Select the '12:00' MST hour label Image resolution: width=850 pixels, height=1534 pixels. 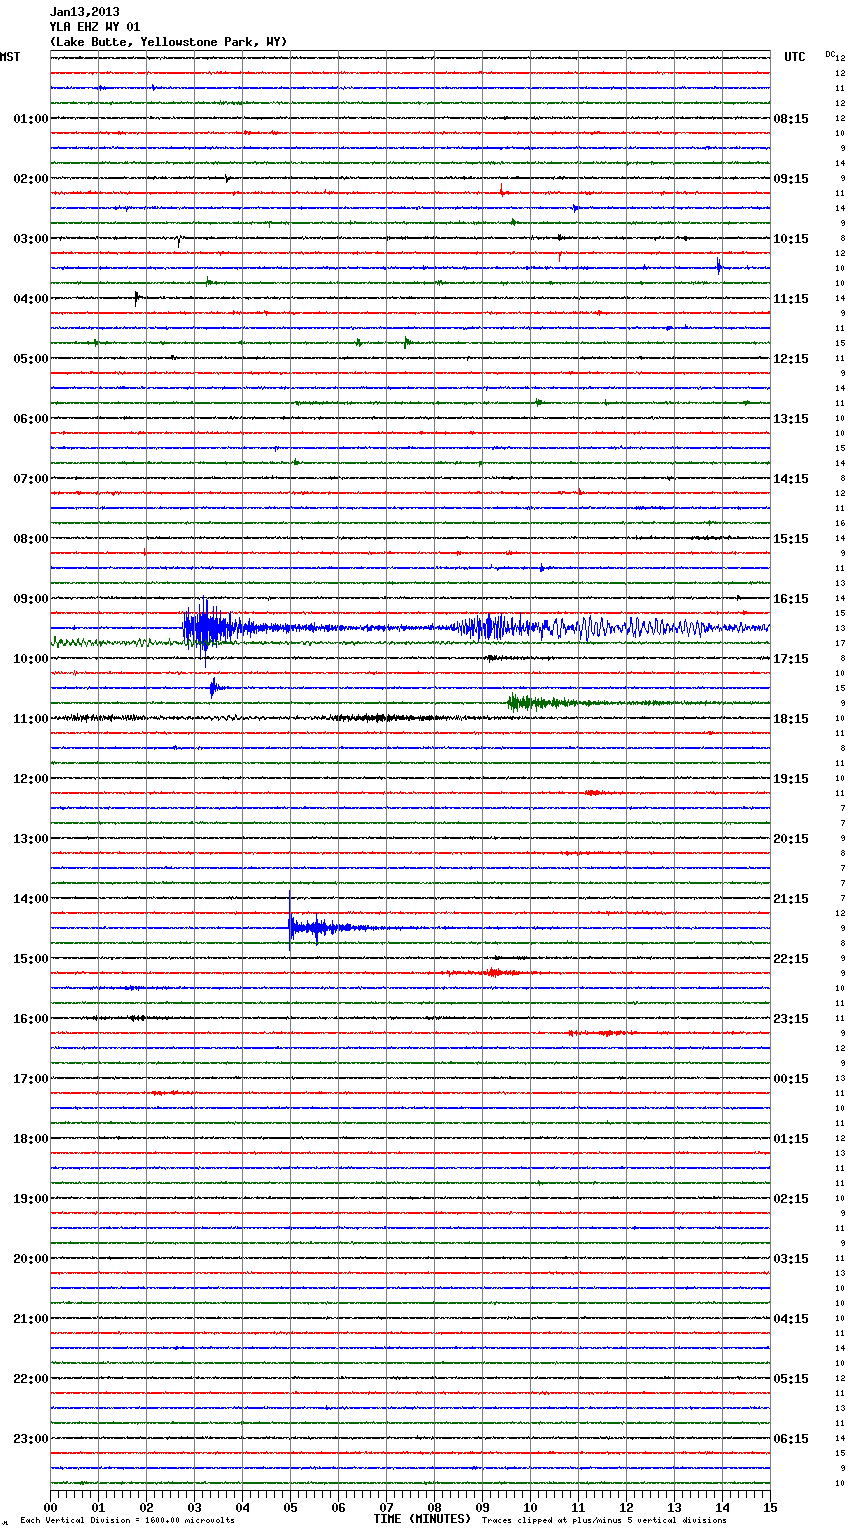(31, 779)
